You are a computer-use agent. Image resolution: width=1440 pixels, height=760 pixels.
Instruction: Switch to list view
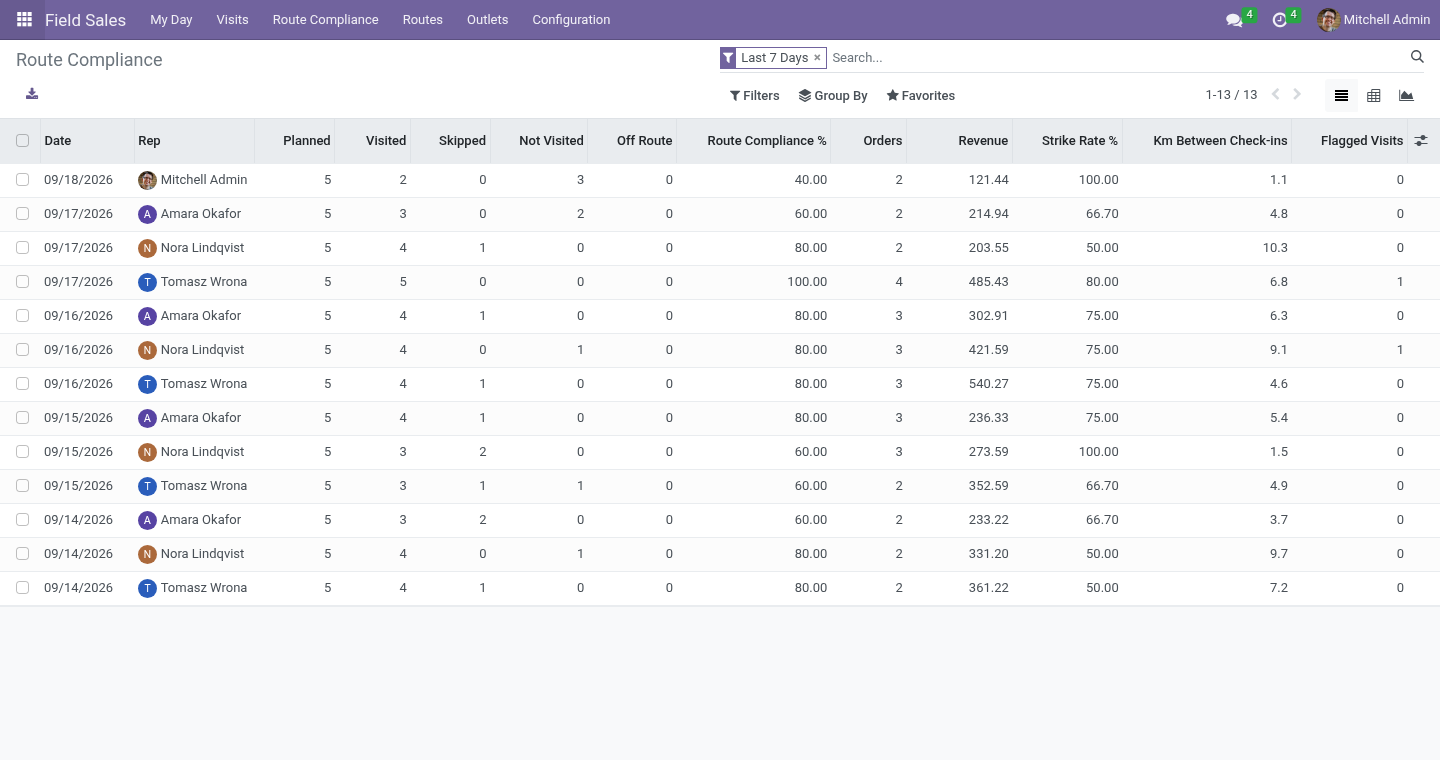1342,96
